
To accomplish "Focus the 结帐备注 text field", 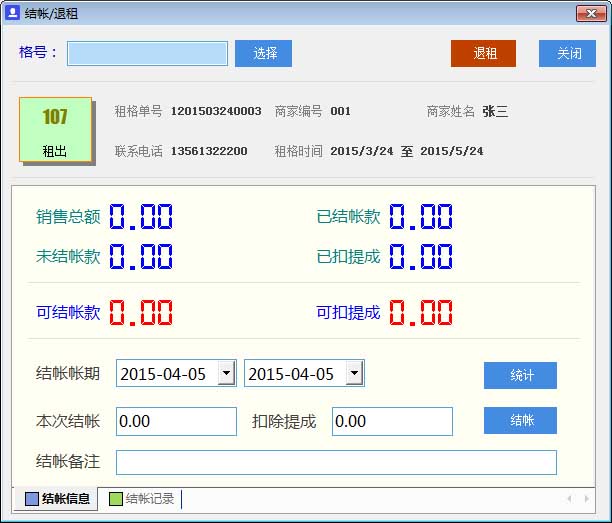I will pyautogui.click(x=336, y=463).
